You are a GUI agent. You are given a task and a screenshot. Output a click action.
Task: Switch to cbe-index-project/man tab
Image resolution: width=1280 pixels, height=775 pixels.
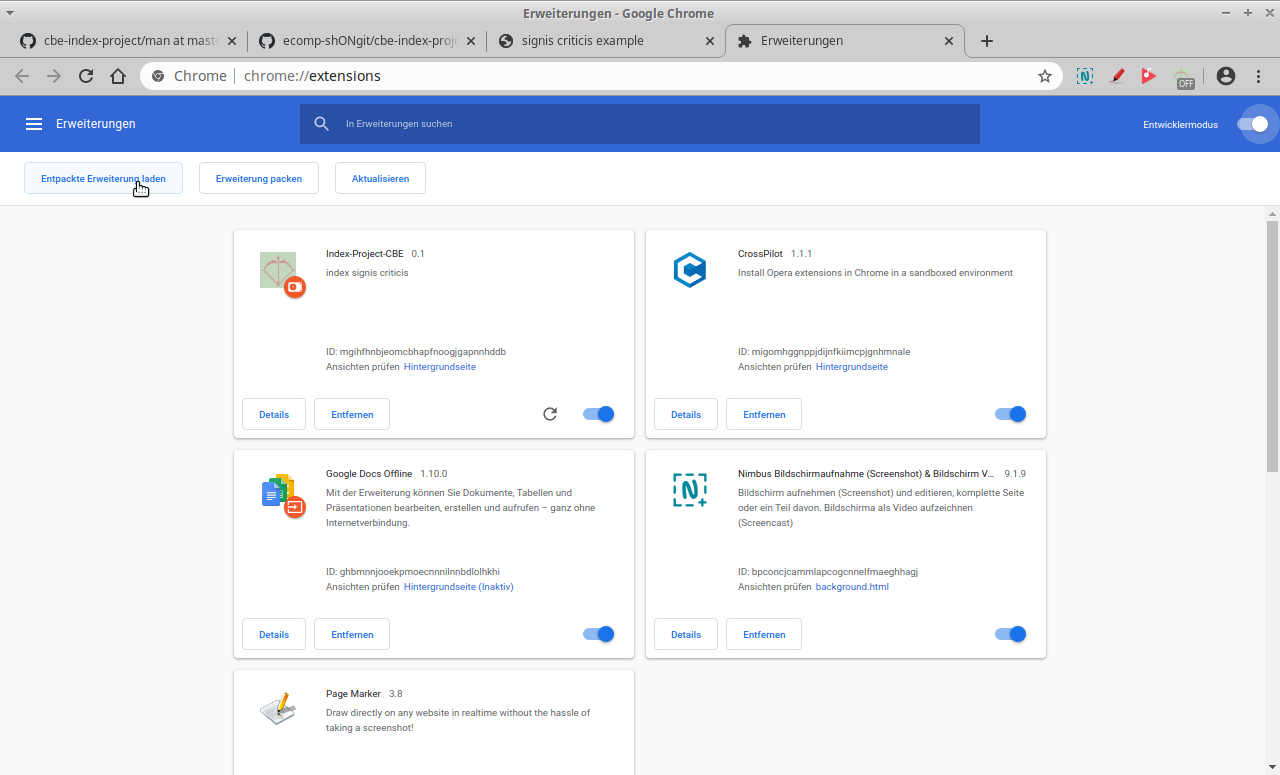click(x=127, y=41)
